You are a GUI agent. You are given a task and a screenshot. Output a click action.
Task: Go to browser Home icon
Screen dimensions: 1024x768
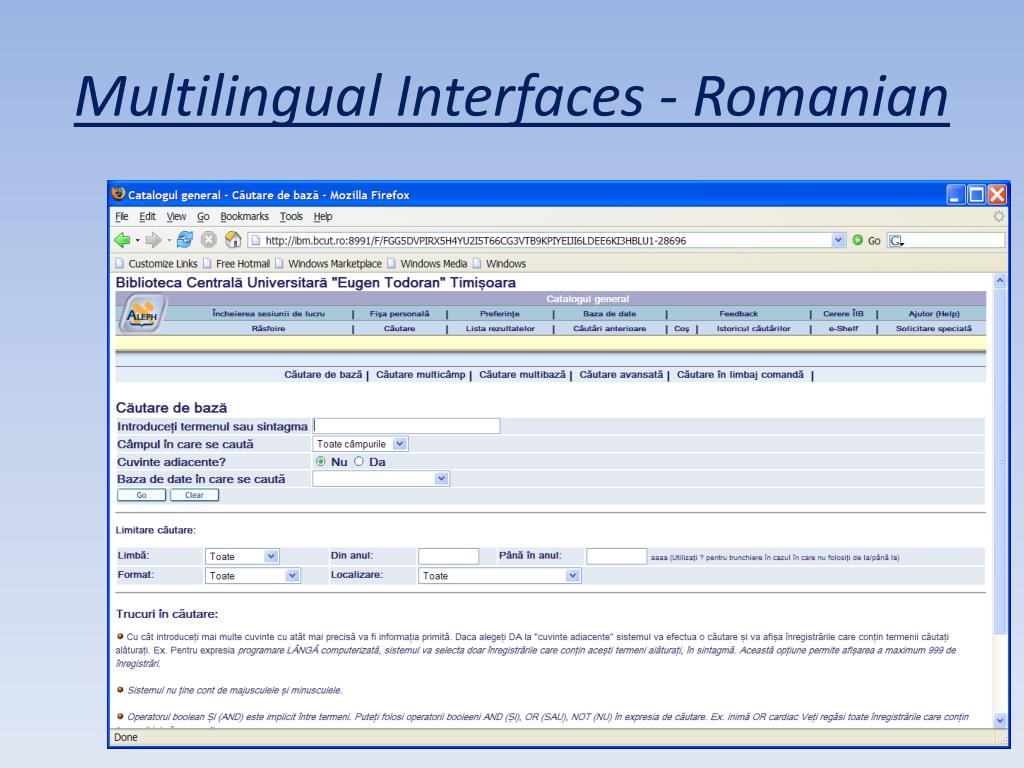click(x=233, y=240)
